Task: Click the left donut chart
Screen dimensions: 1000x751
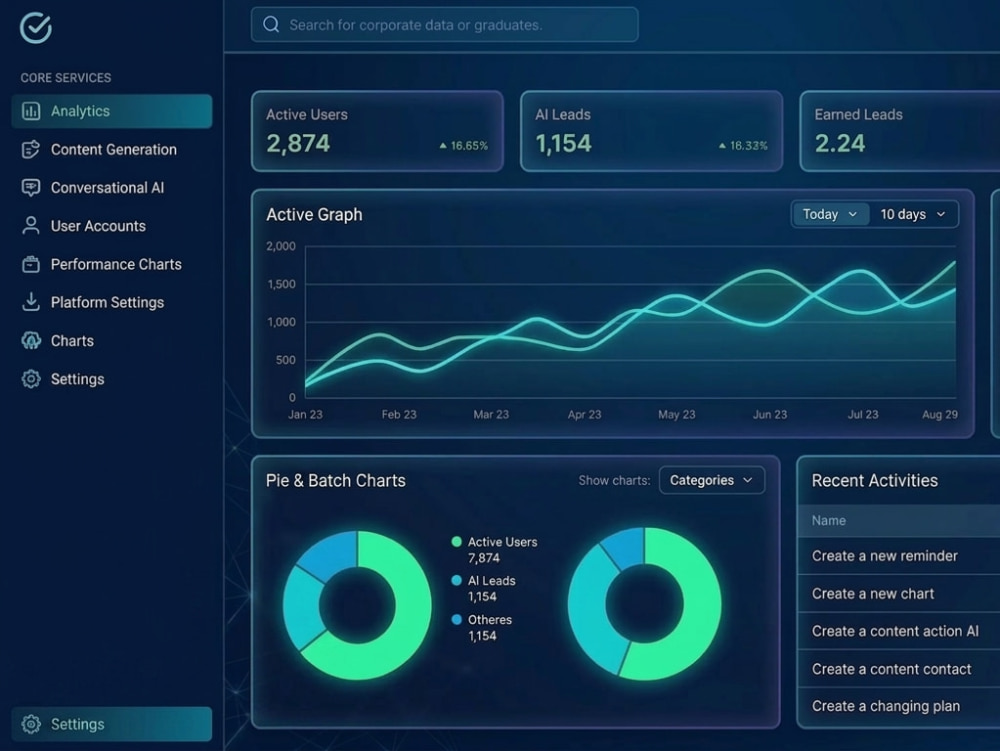Action: coord(357,605)
